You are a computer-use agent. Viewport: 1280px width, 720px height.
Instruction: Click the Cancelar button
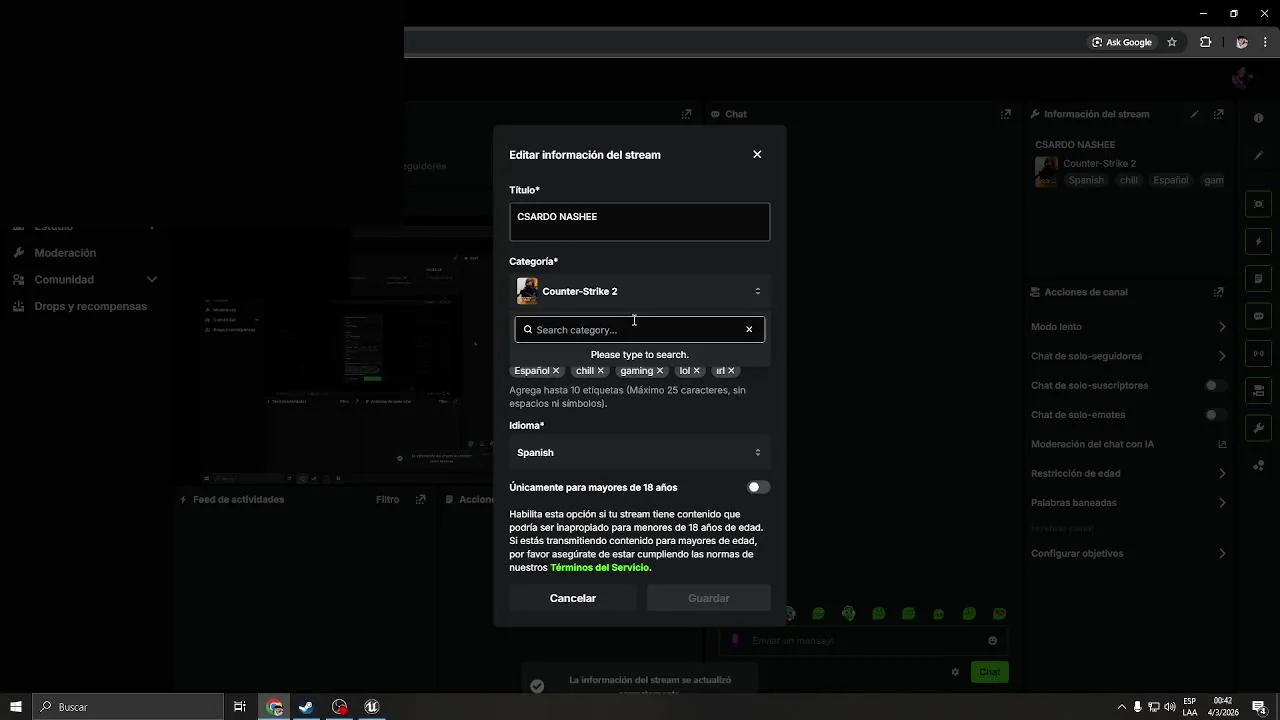coord(573,598)
